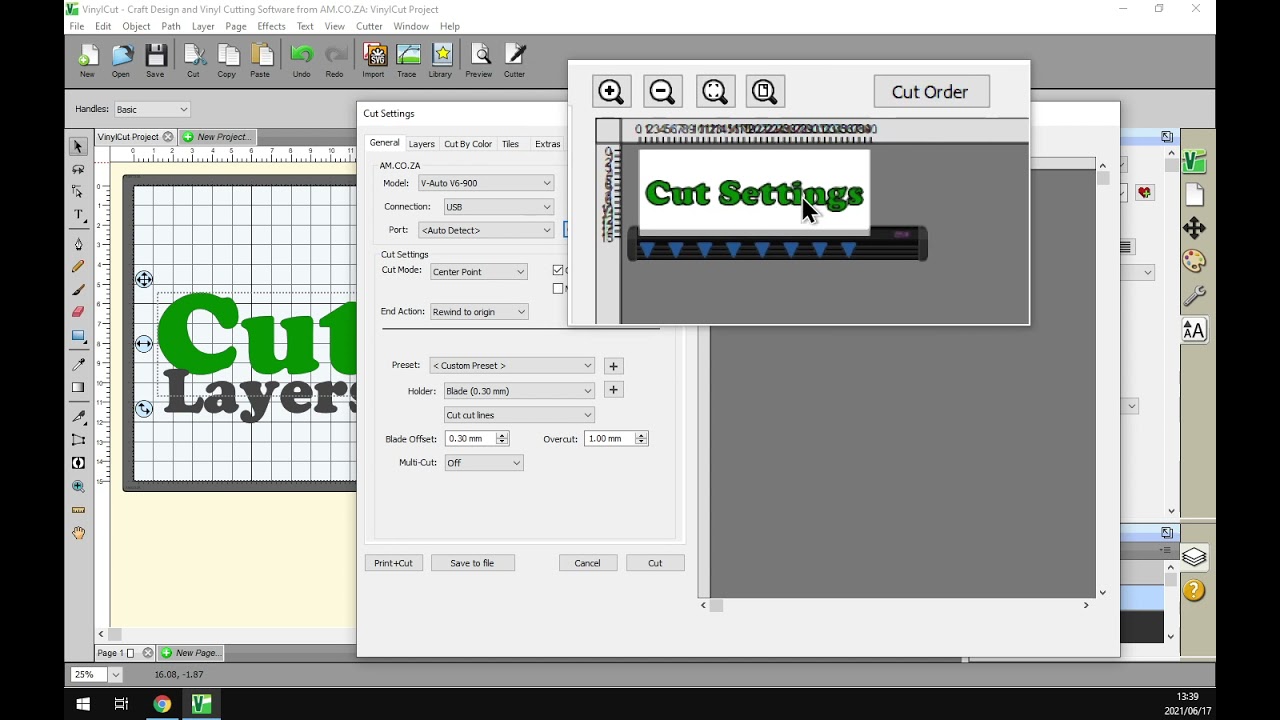Zoom in on the cut preview
Screen dimensions: 1280x720
610,92
